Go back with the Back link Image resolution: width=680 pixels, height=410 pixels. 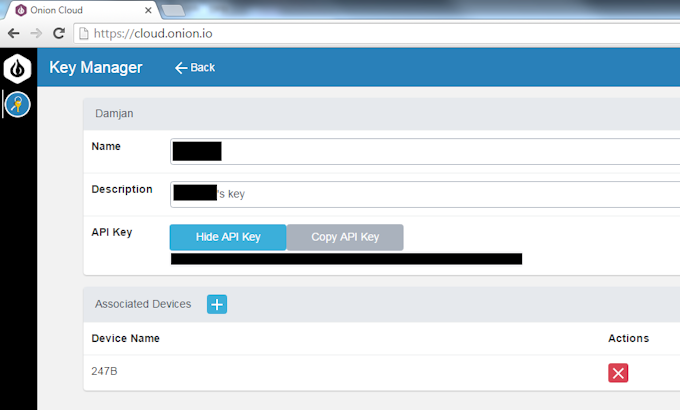(x=195, y=68)
